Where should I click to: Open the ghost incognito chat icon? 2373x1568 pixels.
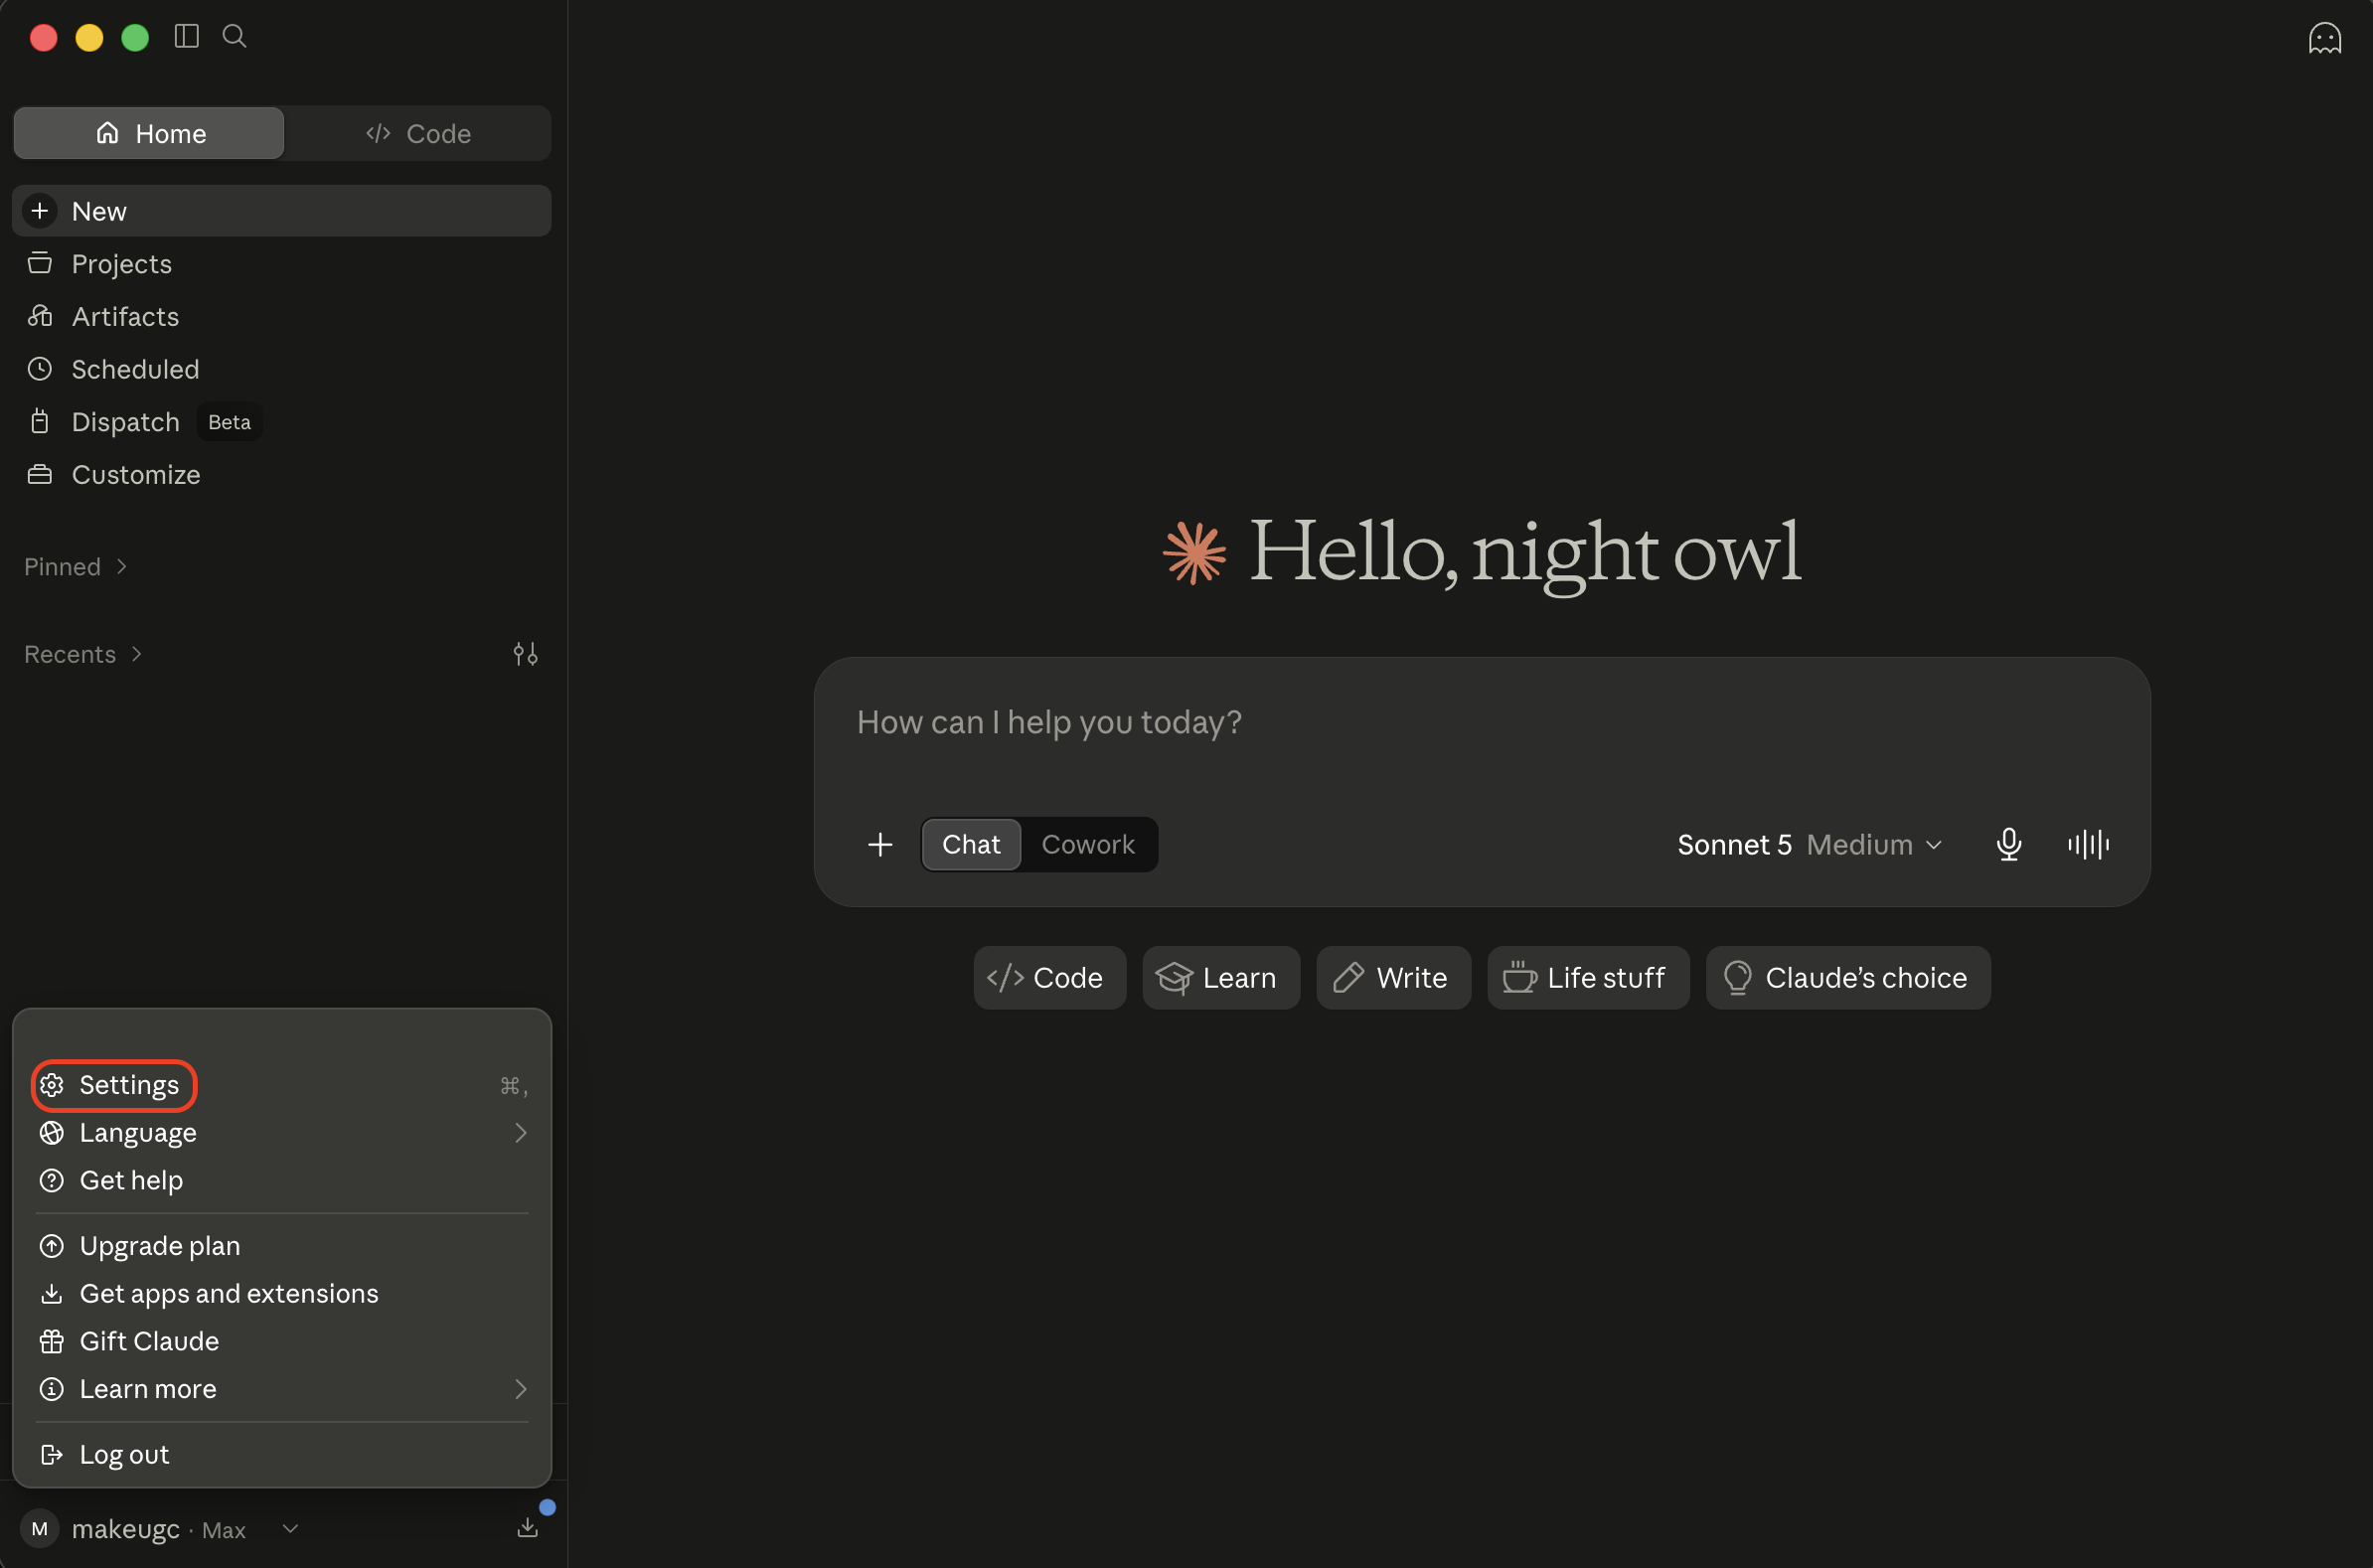click(x=2324, y=38)
